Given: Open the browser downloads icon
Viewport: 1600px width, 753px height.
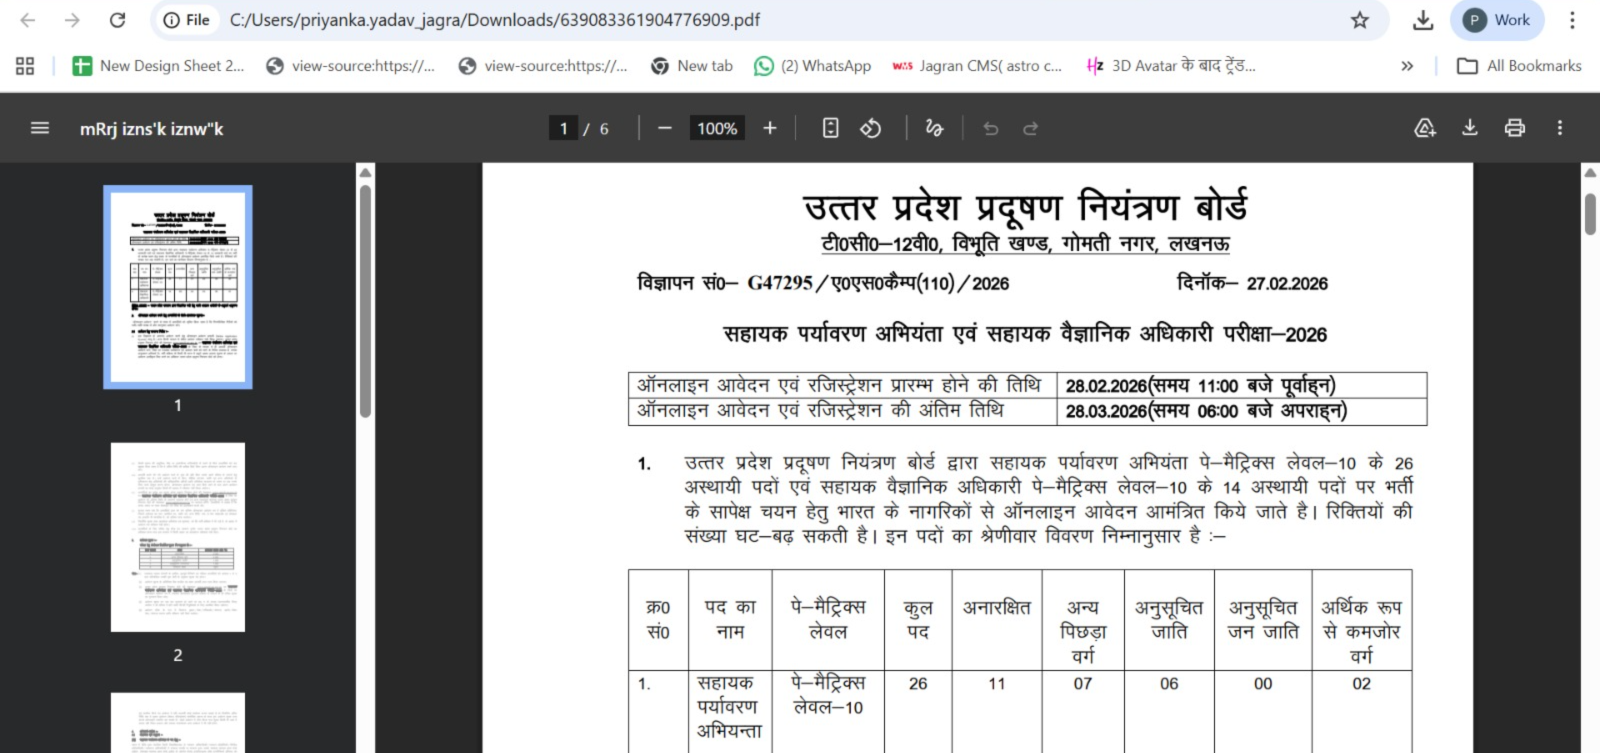Looking at the screenshot, I should (1423, 20).
